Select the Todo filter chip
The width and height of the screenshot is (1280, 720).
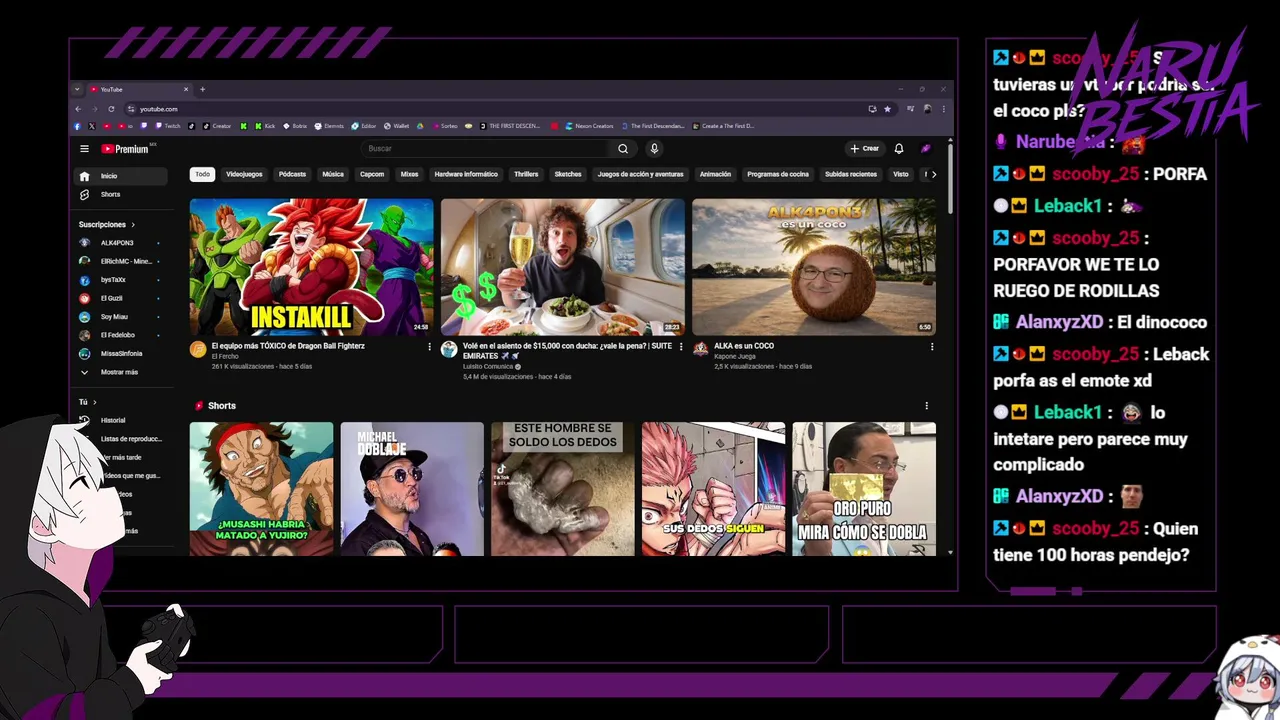click(x=203, y=174)
